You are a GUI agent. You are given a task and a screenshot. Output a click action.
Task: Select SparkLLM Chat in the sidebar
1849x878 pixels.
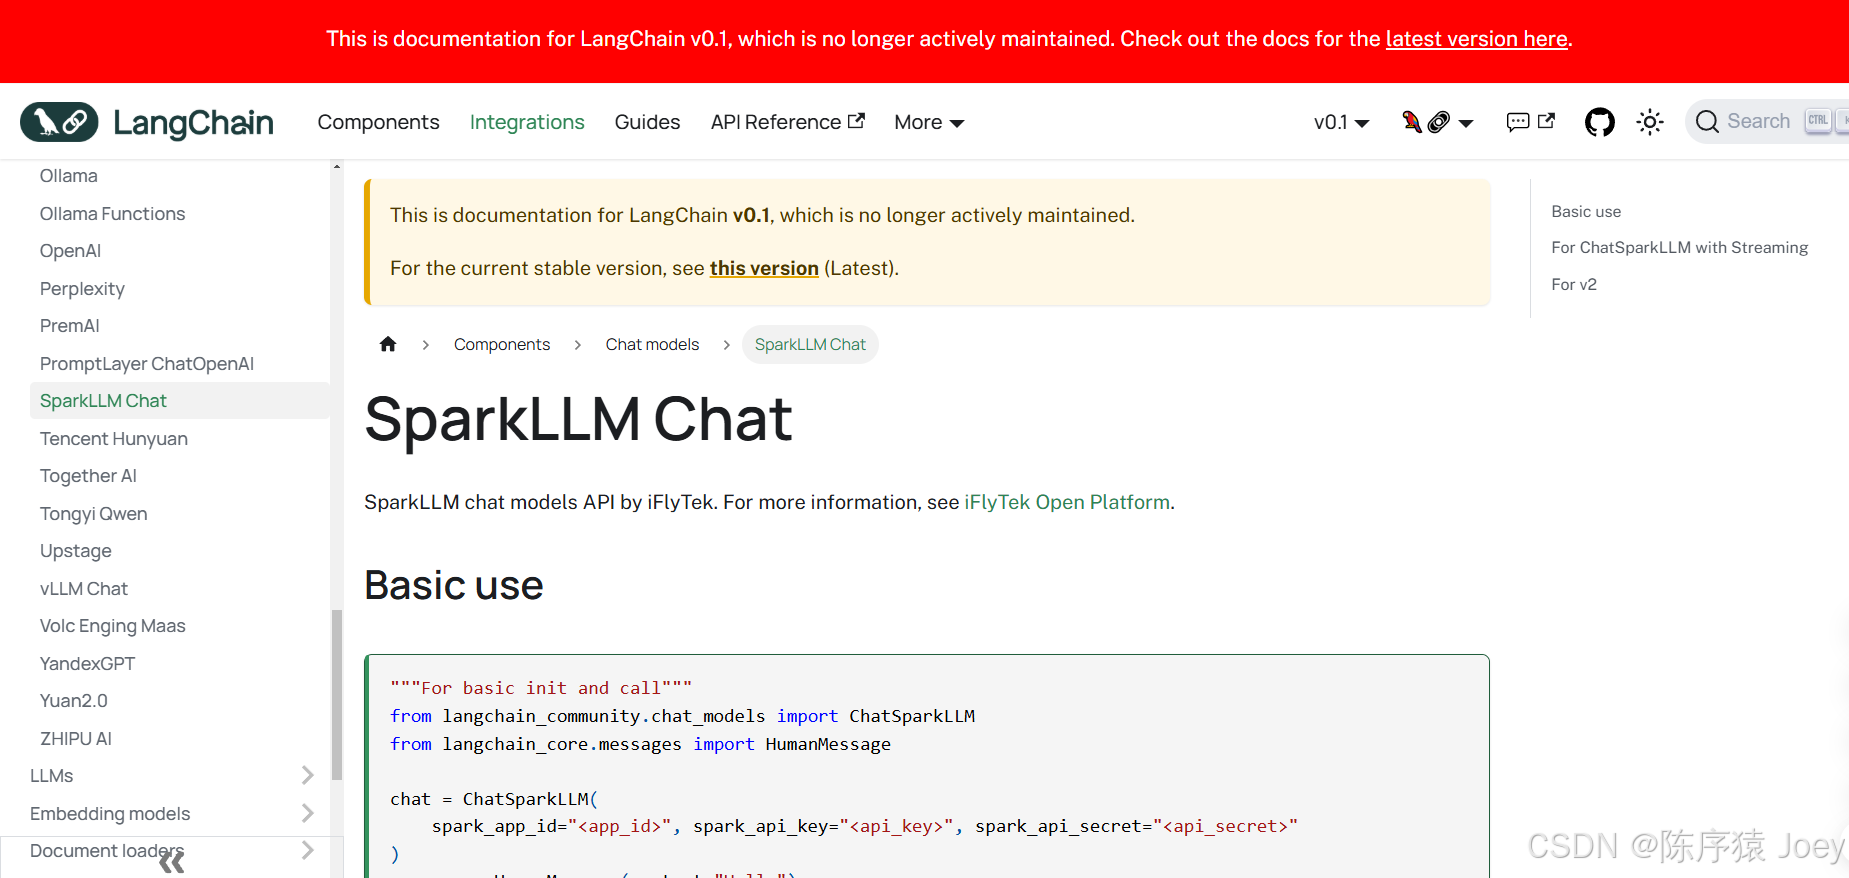tap(180, 401)
